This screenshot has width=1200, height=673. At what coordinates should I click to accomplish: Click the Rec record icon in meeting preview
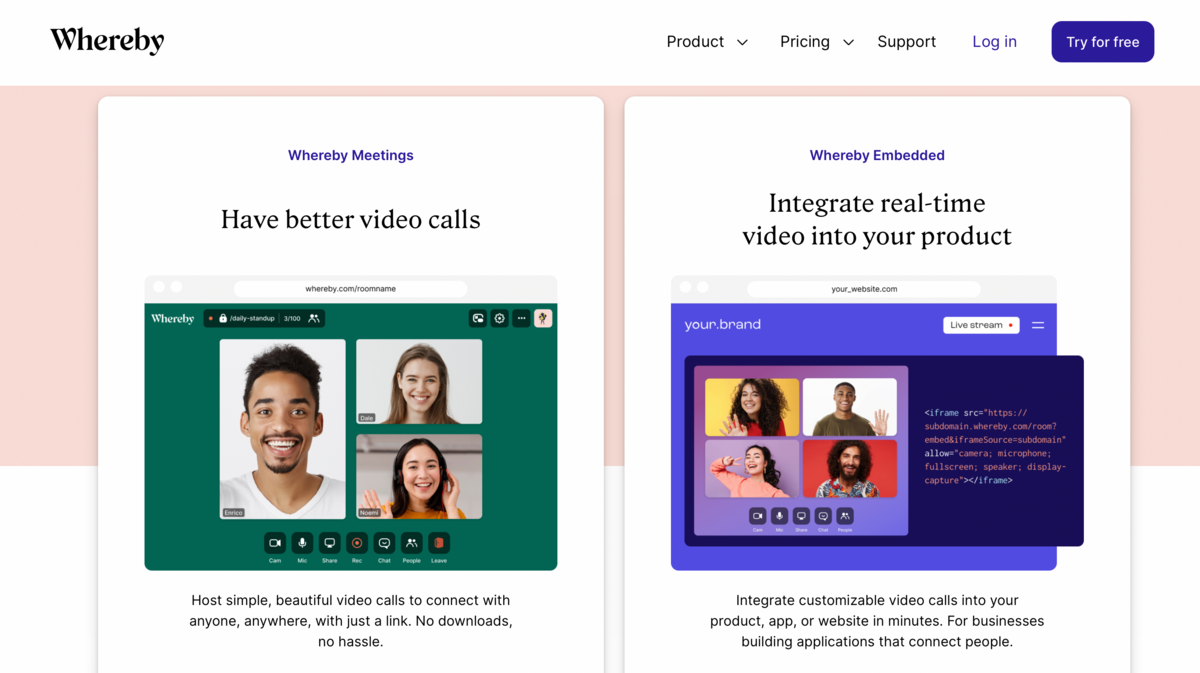click(x=357, y=543)
